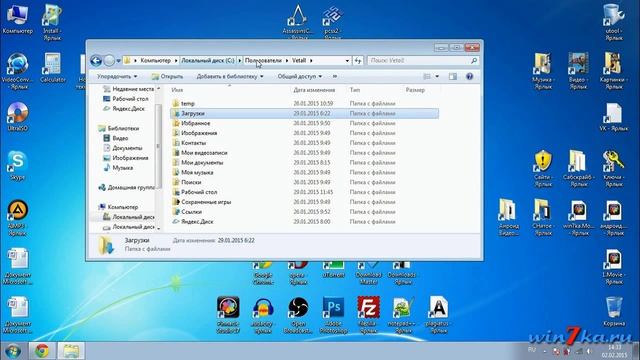The image size is (640, 360).
Task: Select the temp folder row
Action: (x=304, y=104)
